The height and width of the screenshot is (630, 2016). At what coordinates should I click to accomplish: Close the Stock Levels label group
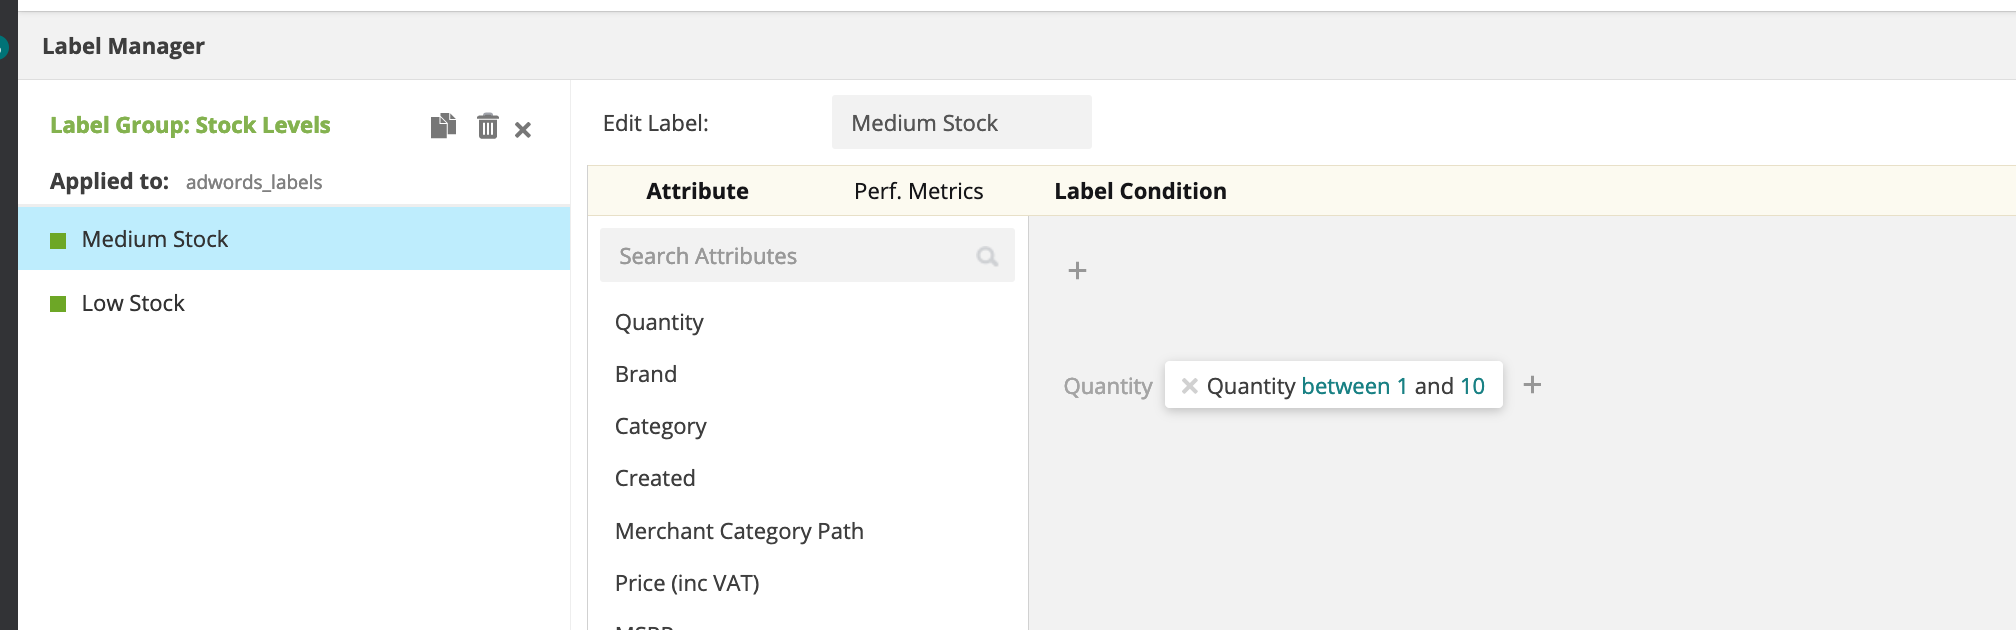pos(523,130)
